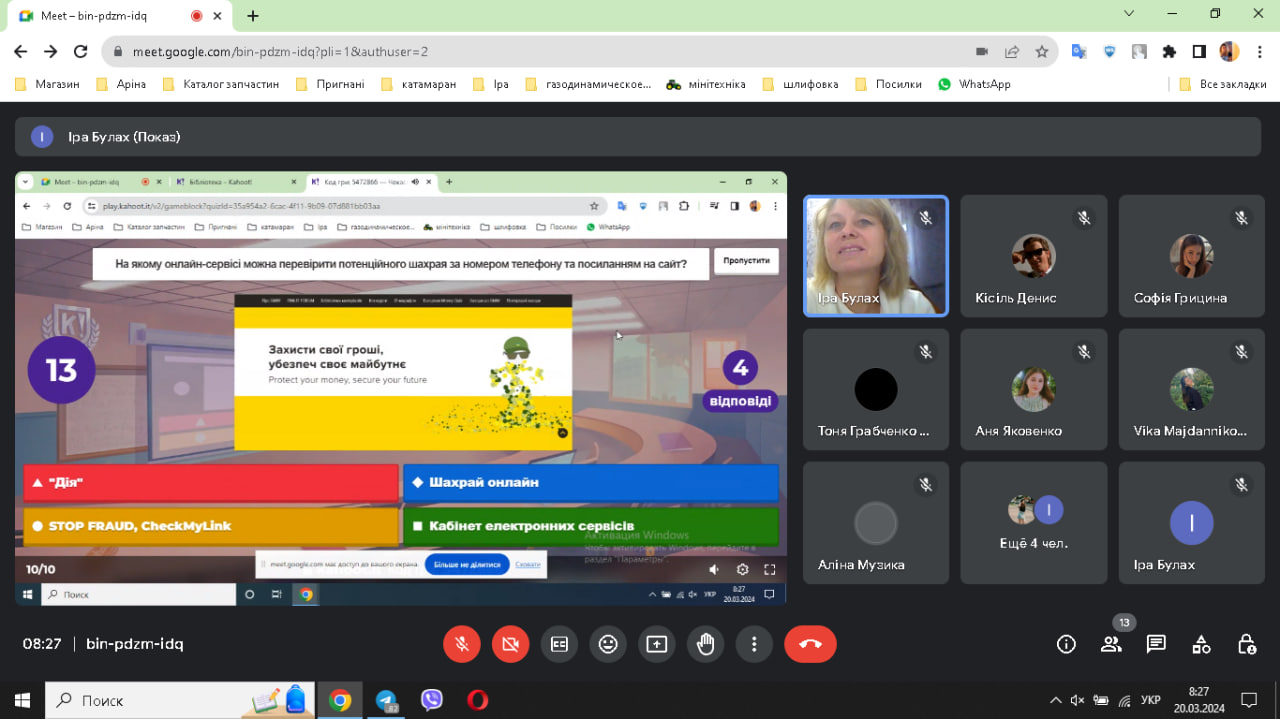
Task: Select the red "Дія" answer in Kahoot
Action: pos(211,482)
